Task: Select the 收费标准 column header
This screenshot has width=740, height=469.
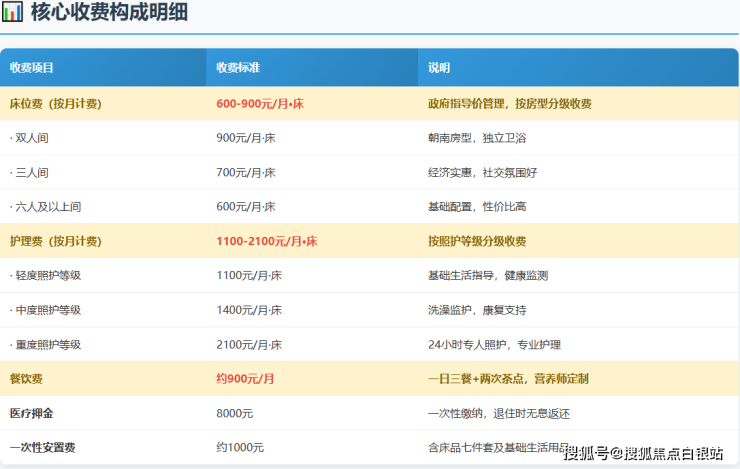Action: click(x=238, y=68)
